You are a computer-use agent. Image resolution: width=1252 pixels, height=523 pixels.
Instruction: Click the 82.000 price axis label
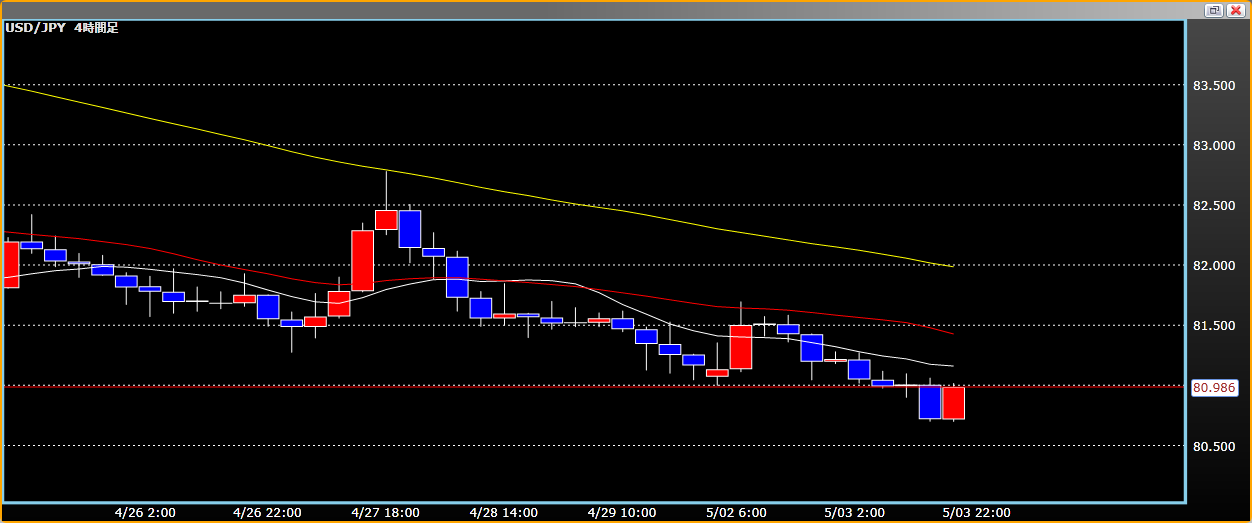[1215, 266]
